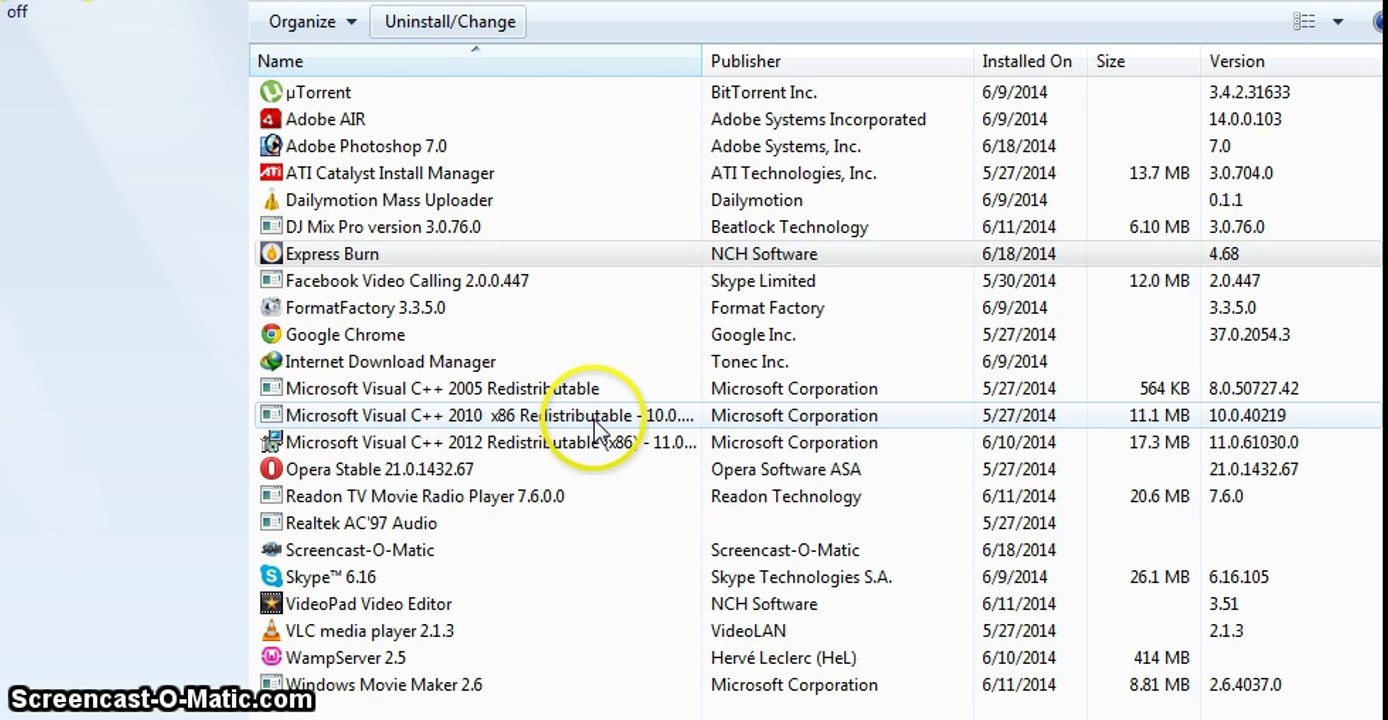Sort by the Installed On column header

1031,61
